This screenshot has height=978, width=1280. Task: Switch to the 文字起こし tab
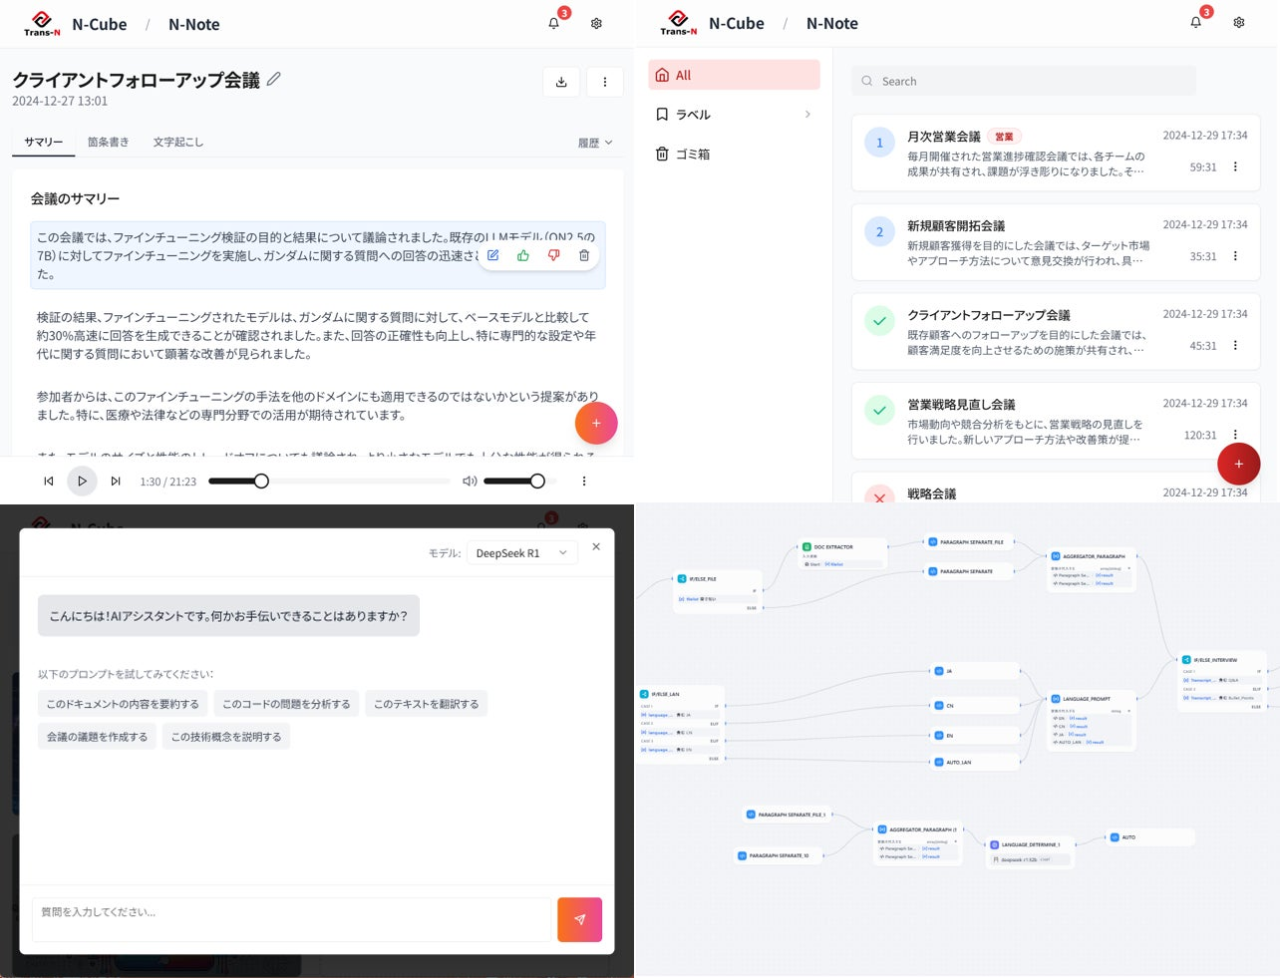(x=178, y=142)
